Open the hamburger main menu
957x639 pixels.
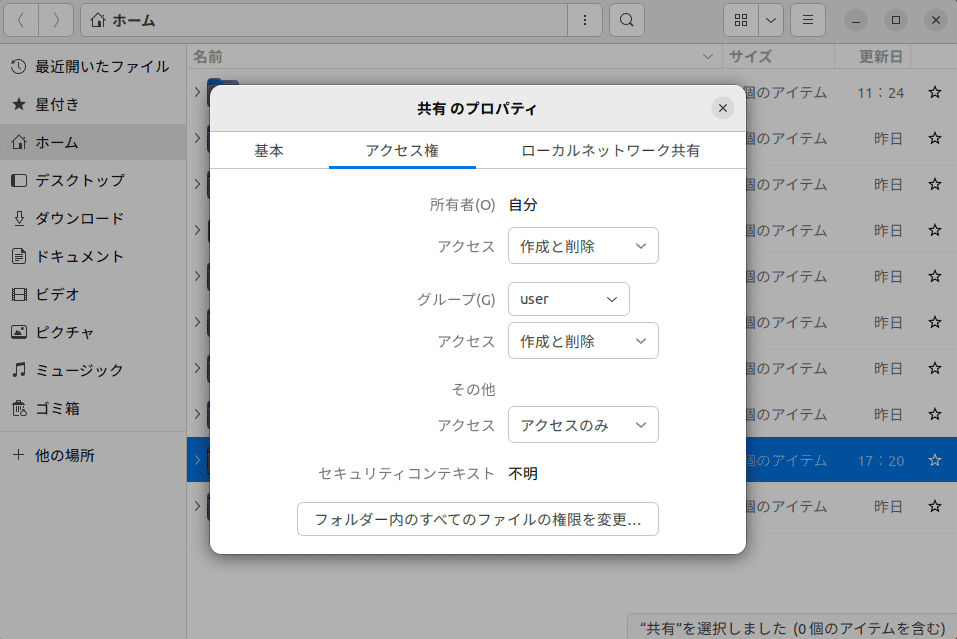click(x=807, y=20)
